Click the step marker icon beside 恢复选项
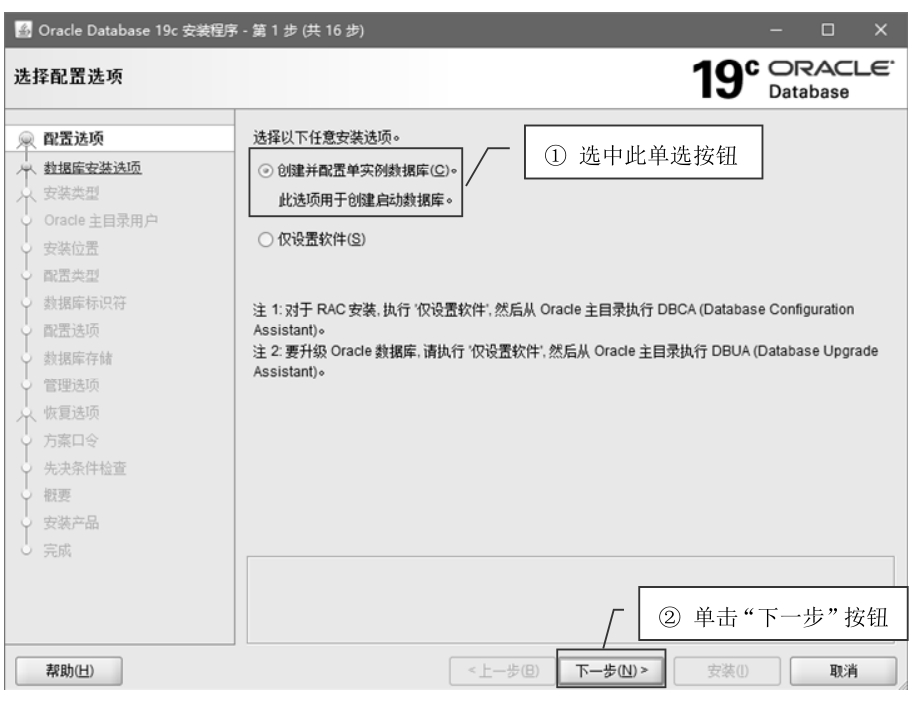924x707 pixels. point(26,414)
